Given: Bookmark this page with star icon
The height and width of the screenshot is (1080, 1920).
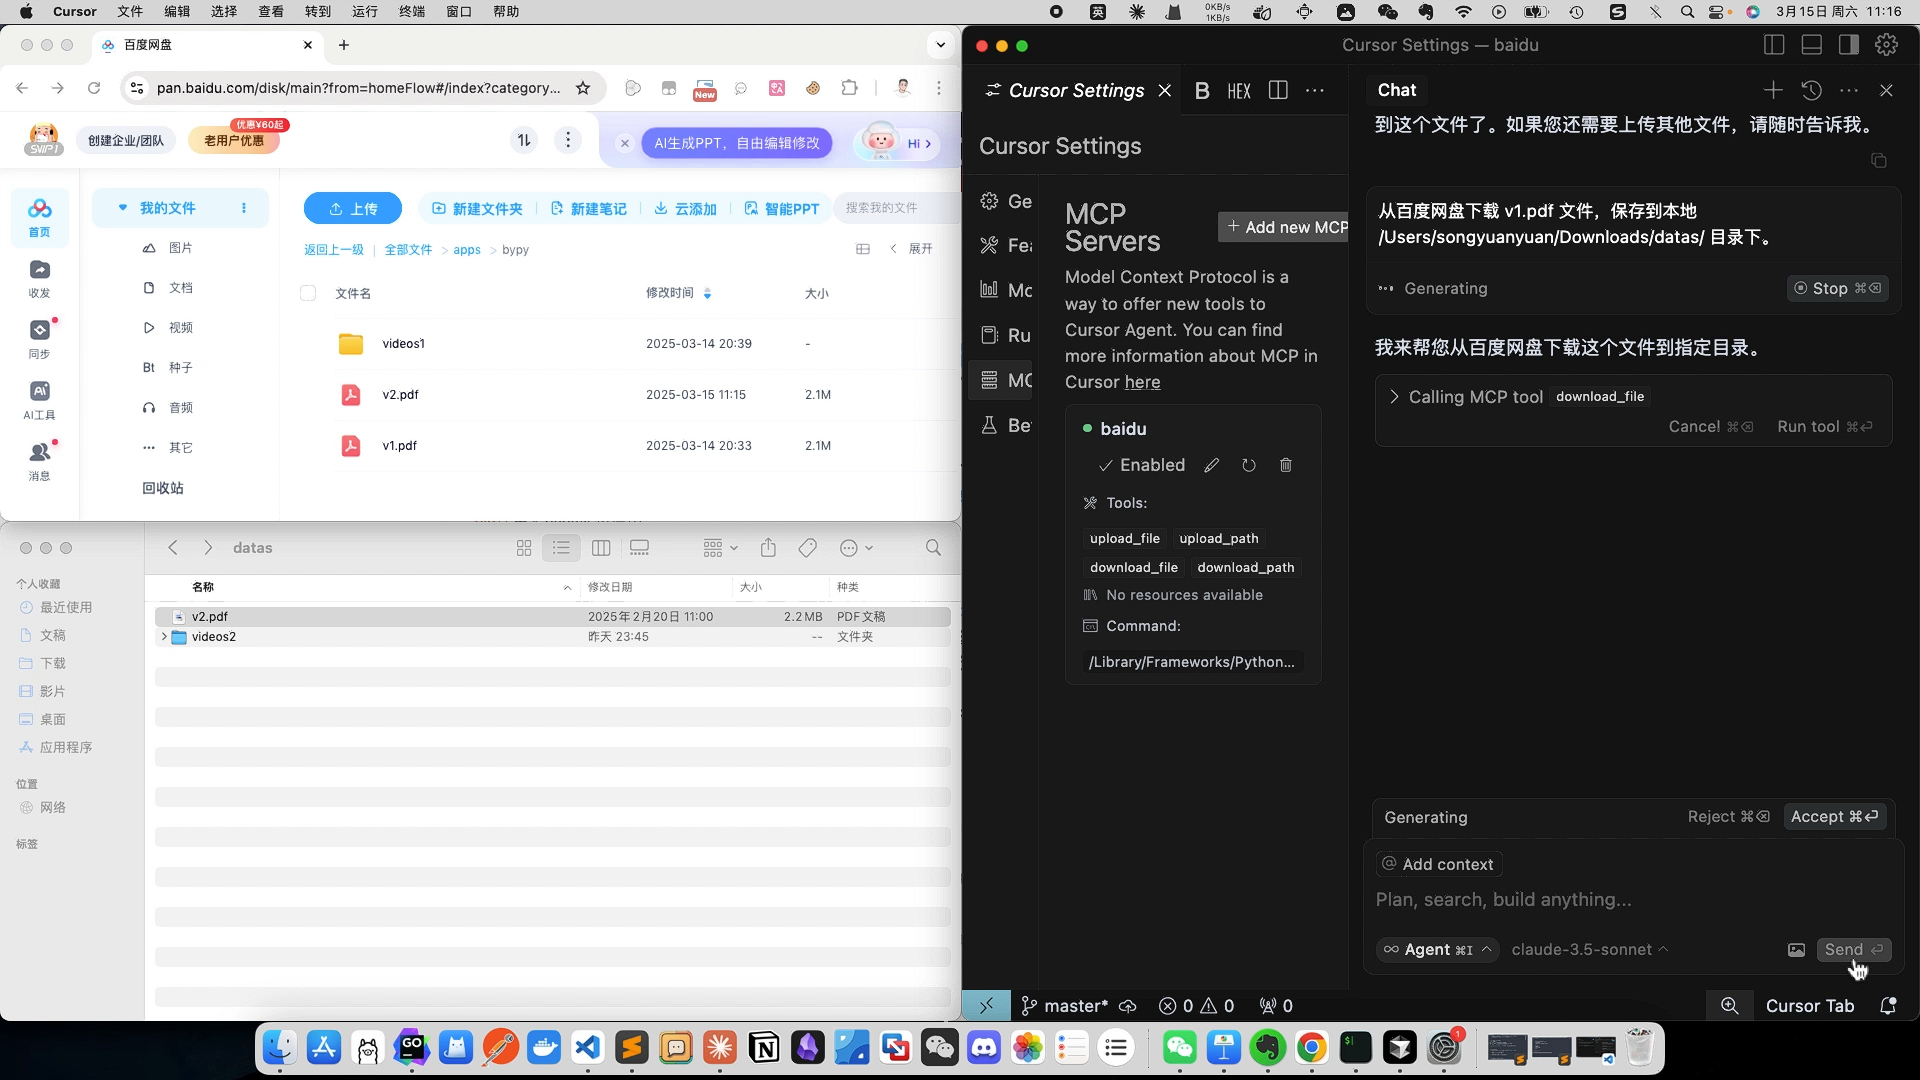Looking at the screenshot, I should click(x=583, y=88).
